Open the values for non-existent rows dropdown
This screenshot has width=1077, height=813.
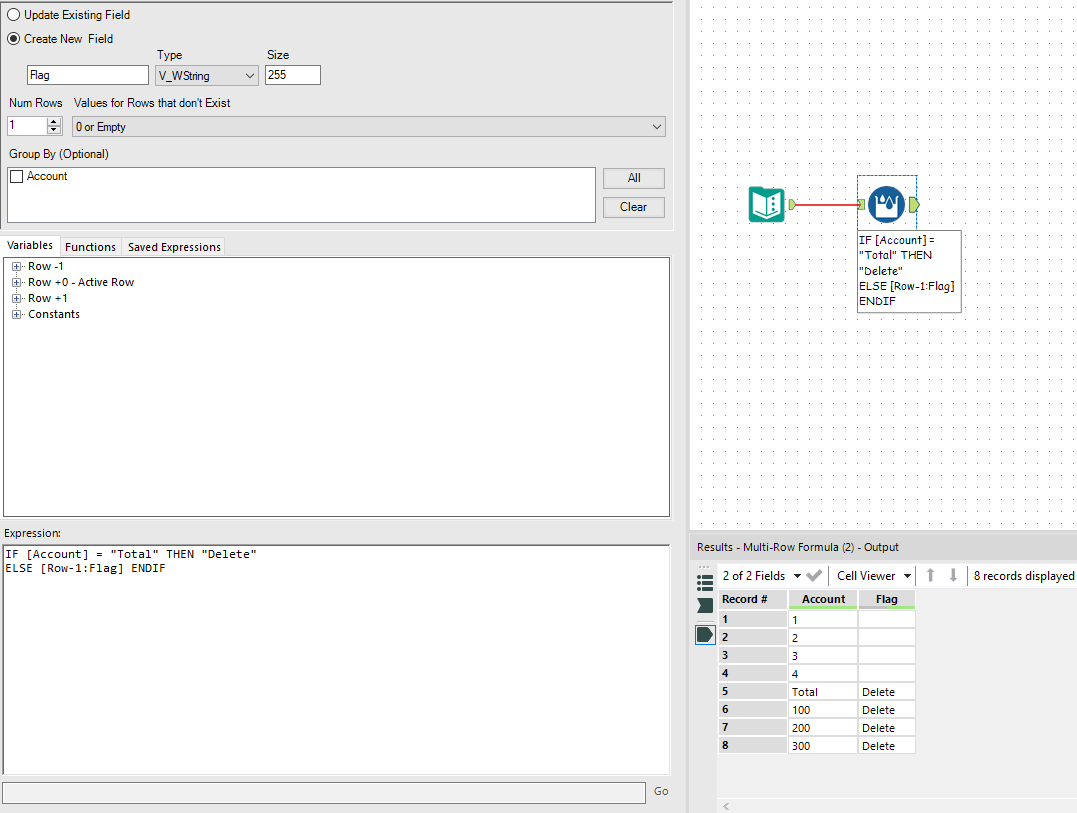coord(368,127)
